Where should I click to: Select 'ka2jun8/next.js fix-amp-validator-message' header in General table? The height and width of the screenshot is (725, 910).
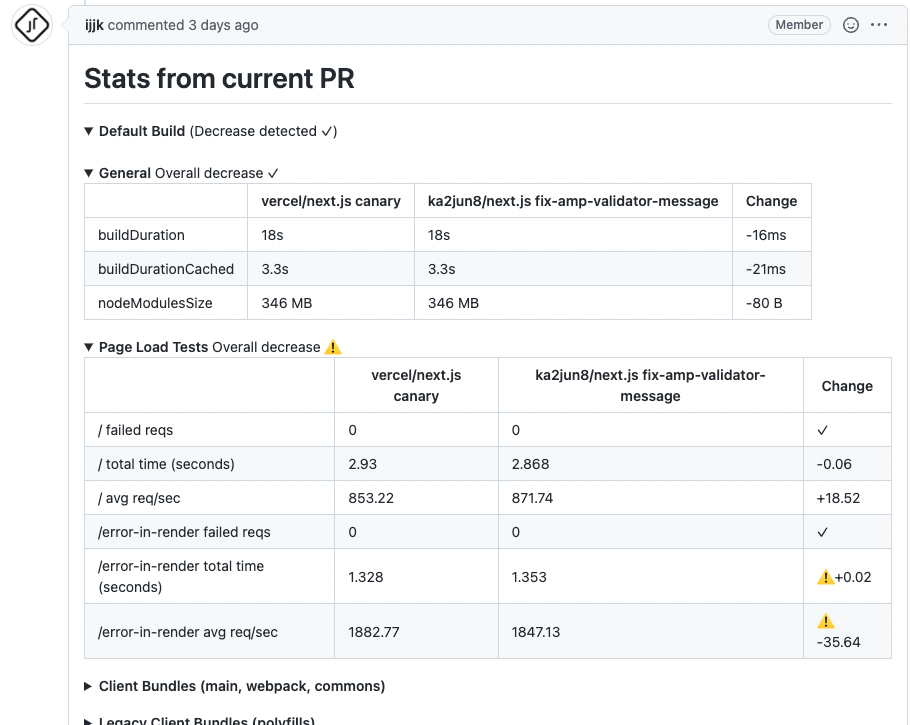[x=573, y=201]
